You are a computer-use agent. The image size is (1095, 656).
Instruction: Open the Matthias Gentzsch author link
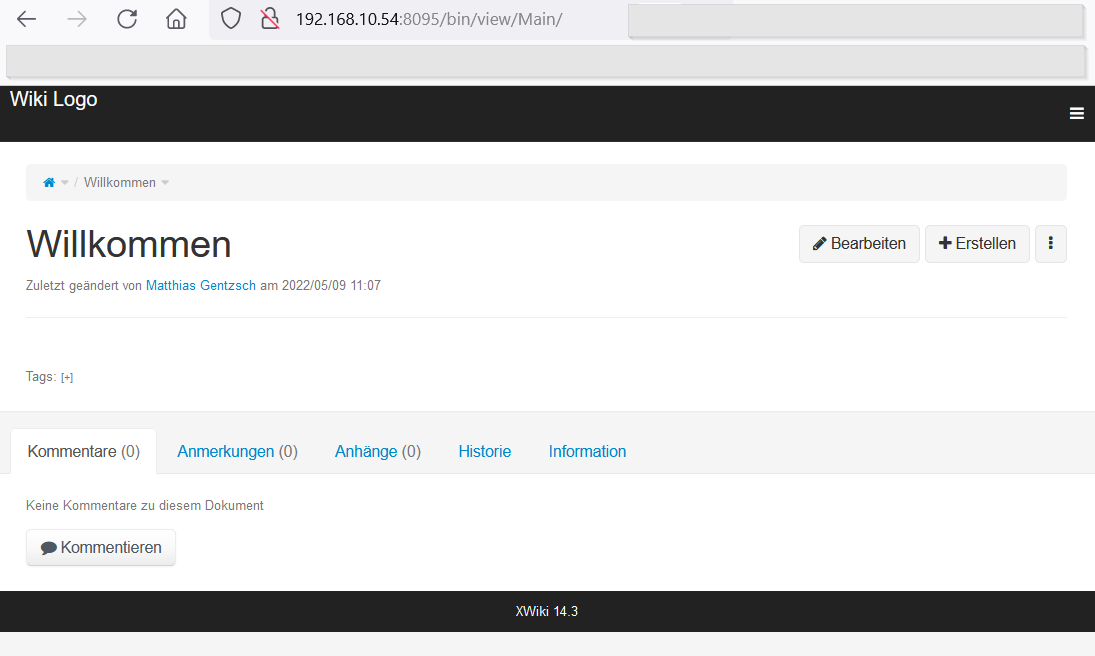pos(201,286)
